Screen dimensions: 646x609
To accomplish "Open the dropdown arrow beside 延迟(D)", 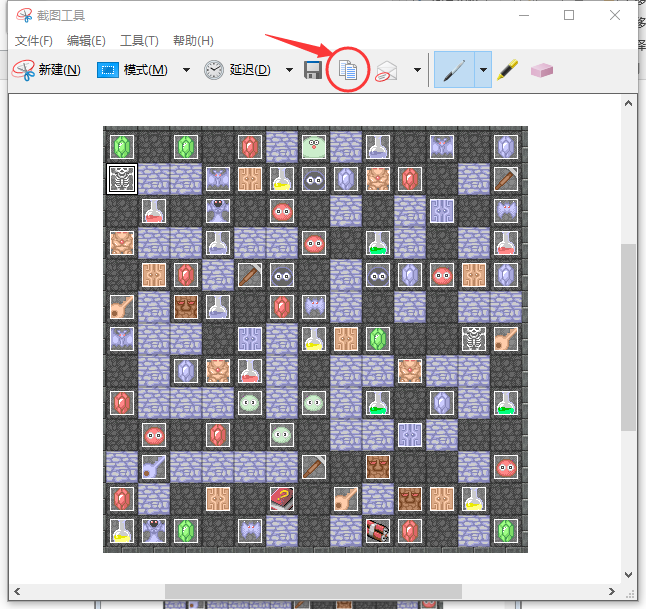I will [289, 70].
